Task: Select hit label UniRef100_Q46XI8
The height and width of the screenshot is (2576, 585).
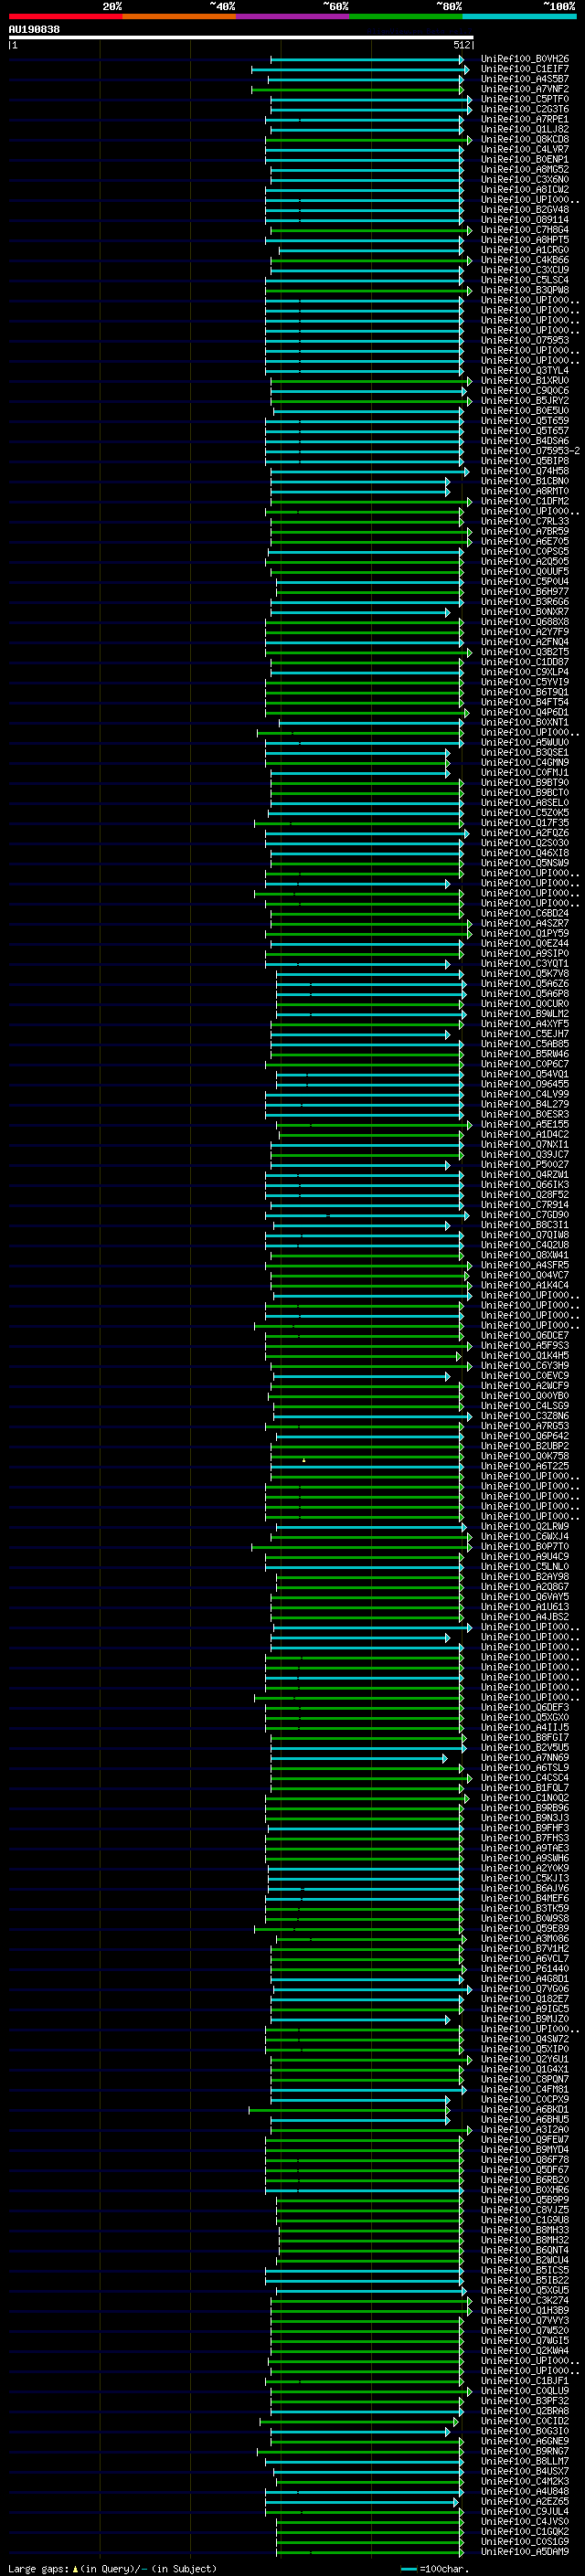Action: 524,853
